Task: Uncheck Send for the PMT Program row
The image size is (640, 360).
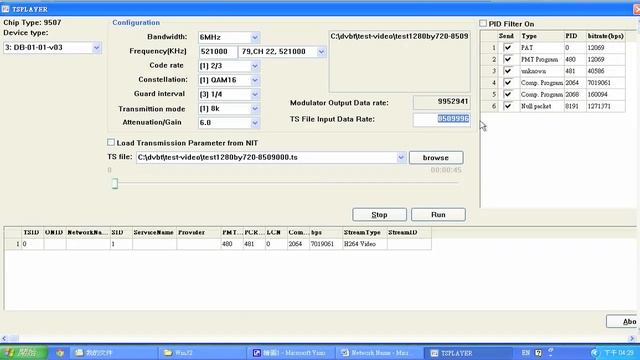Action: coord(508,60)
